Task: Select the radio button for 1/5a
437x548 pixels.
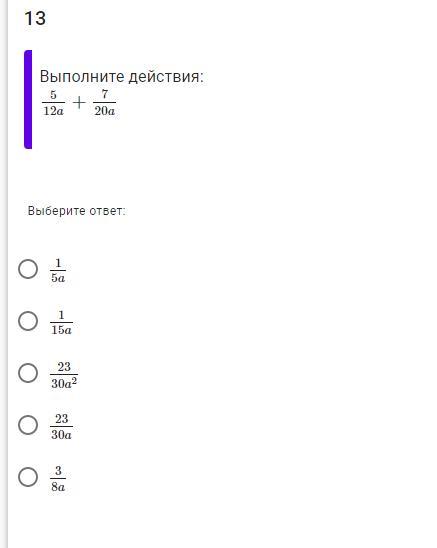Action: click(28, 269)
